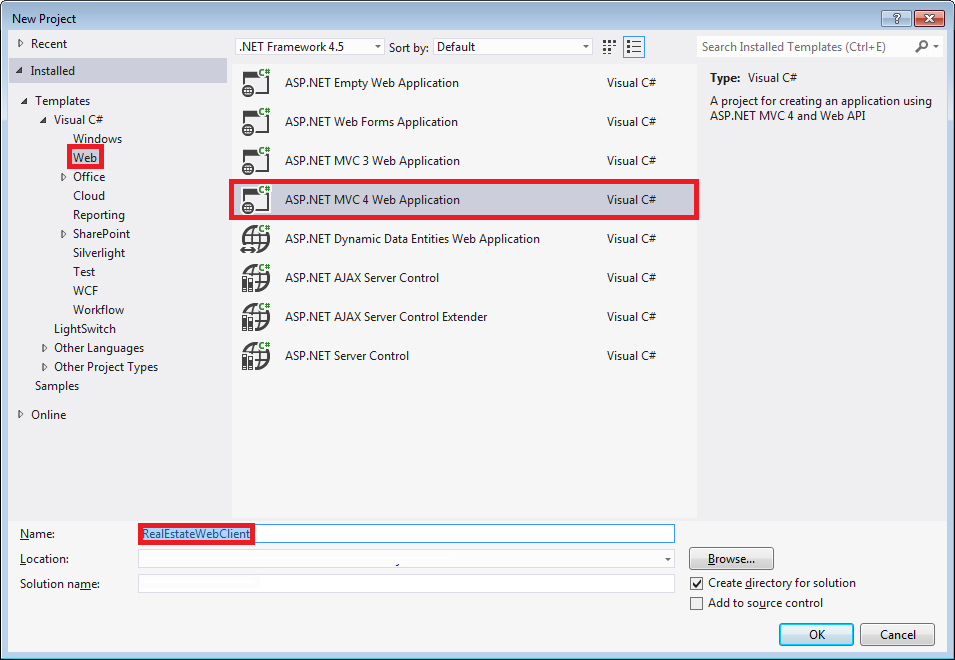Select Reporting template category
Screen dimensions: 955x660
pos(99,215)
